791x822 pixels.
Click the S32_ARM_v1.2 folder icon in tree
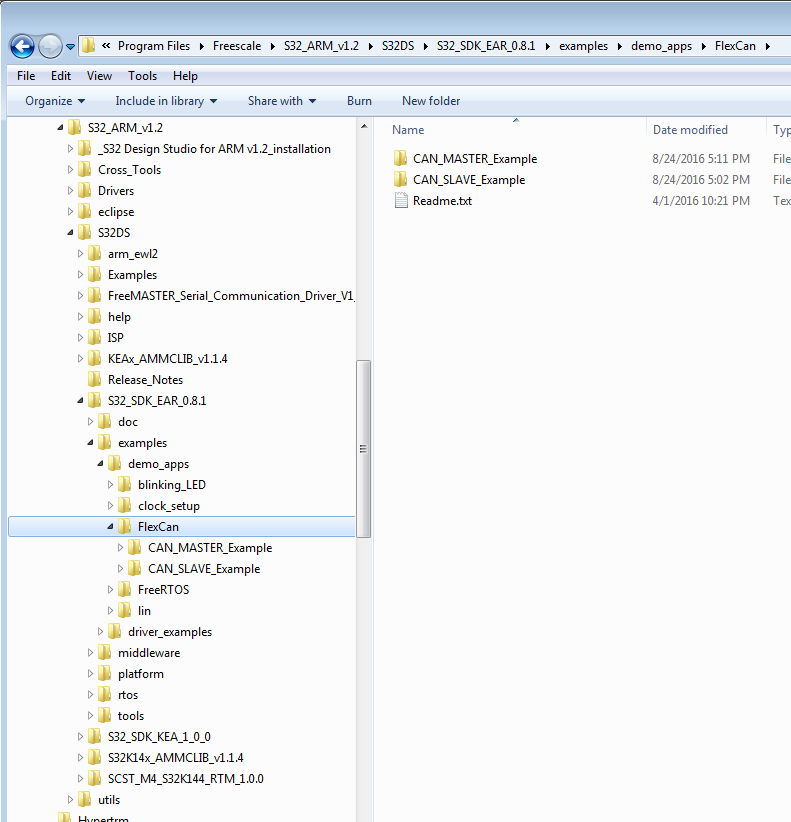tap(75, 127)
